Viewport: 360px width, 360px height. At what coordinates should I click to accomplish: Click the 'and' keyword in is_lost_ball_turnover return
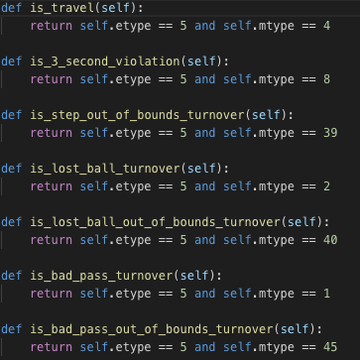(205, 186)
